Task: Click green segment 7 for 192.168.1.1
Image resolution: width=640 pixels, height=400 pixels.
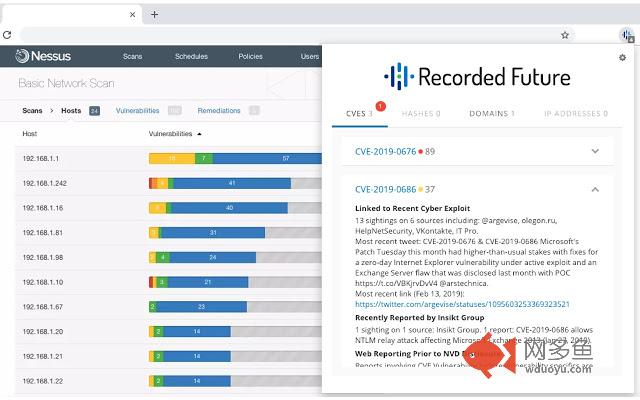Action: click(204, 158)
